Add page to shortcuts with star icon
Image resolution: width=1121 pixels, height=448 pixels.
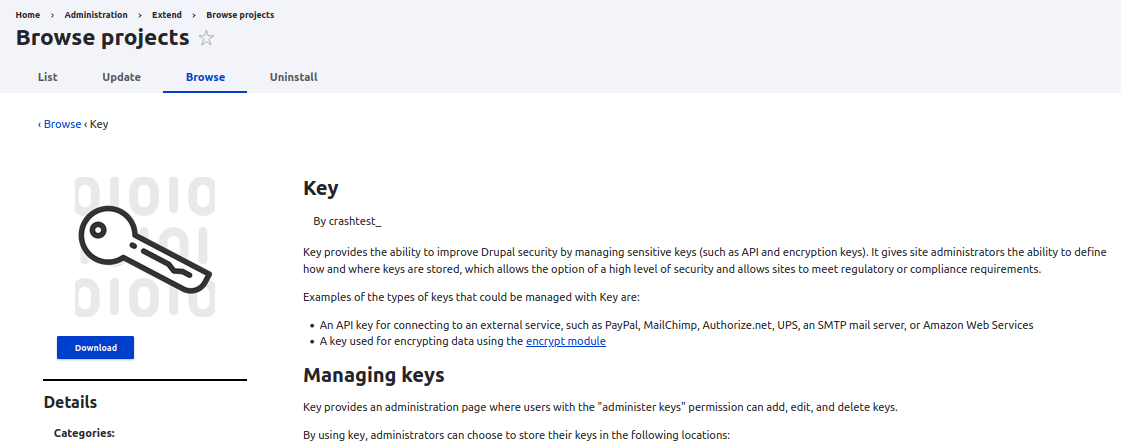(x=206, y=39)
